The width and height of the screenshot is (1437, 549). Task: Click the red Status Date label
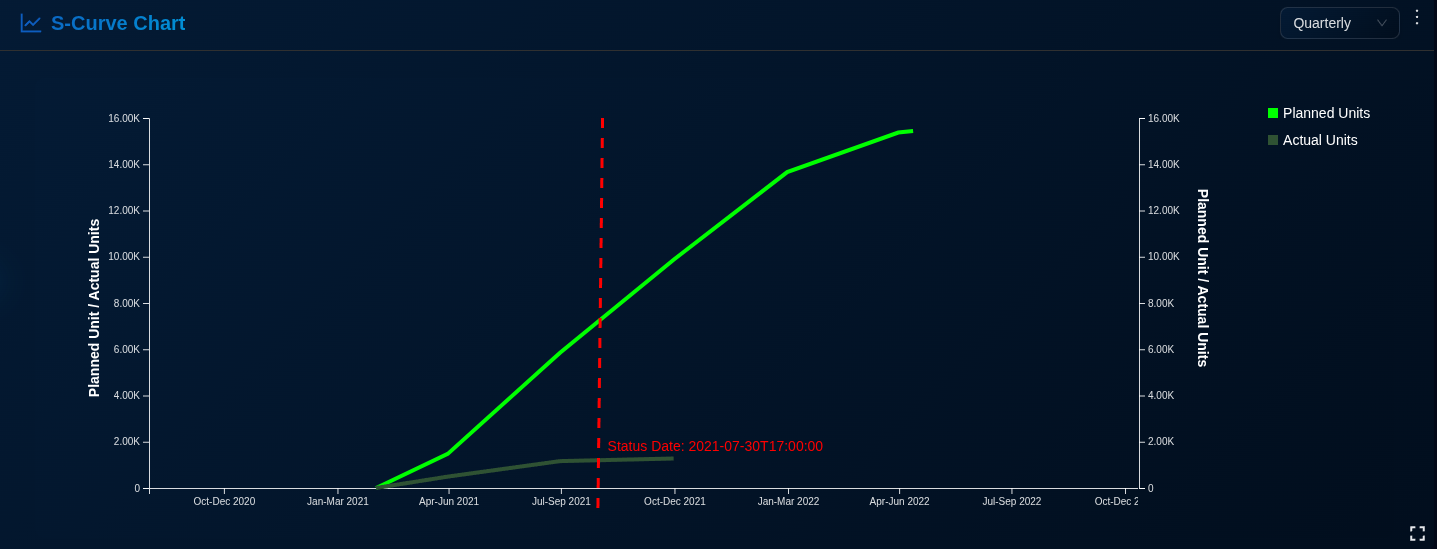715,446
